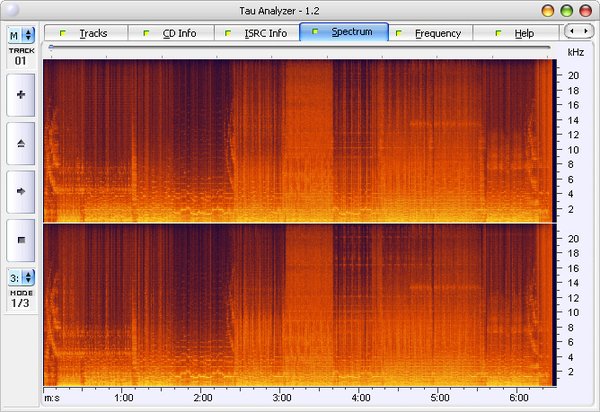This screenshot has height=412, width=600.
Task: Click the right arrow play button
Action: [21, 192]
